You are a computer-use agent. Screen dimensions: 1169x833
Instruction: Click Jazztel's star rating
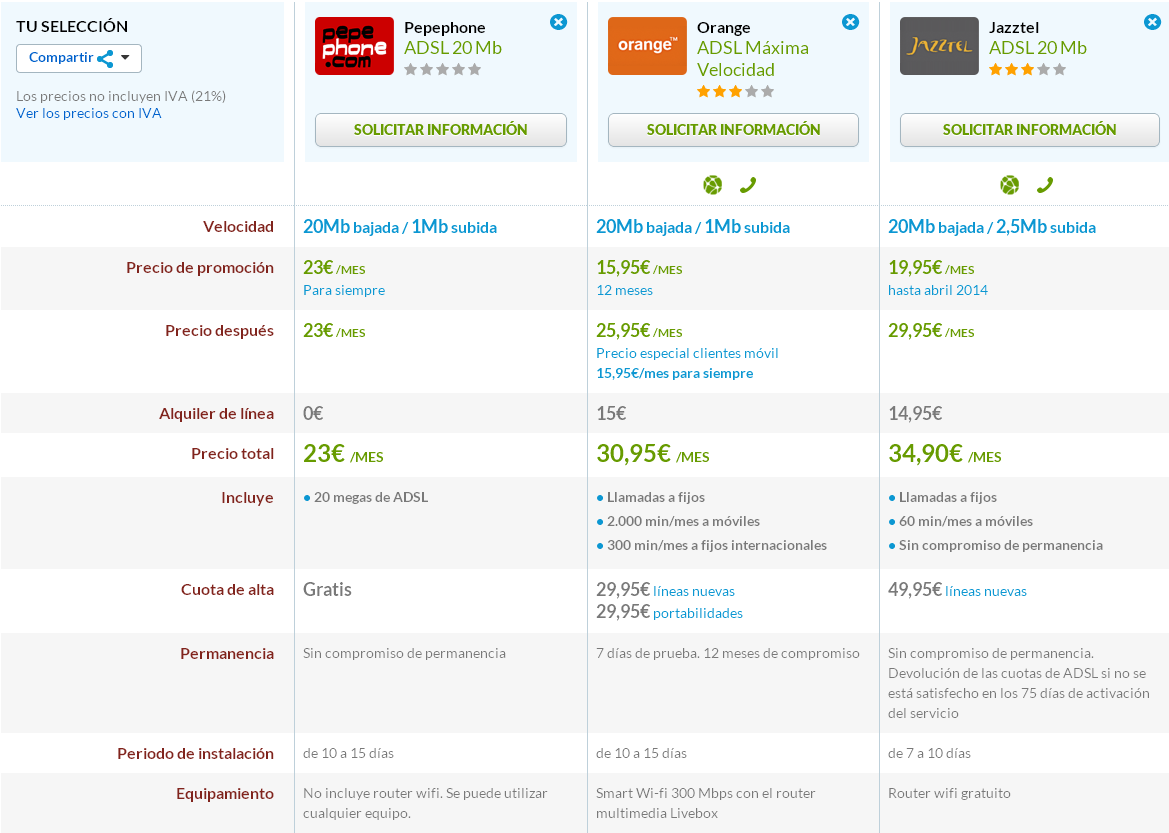1028,69
